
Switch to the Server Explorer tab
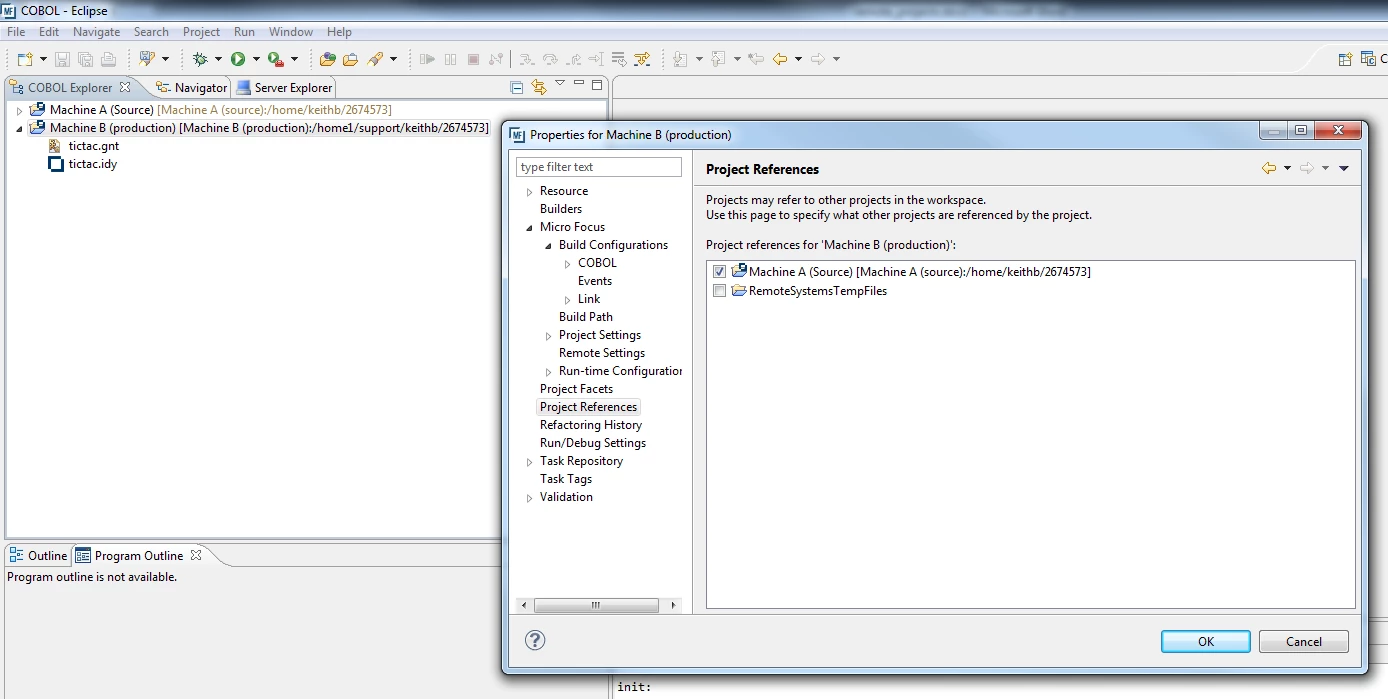click(x=285, y=88)
